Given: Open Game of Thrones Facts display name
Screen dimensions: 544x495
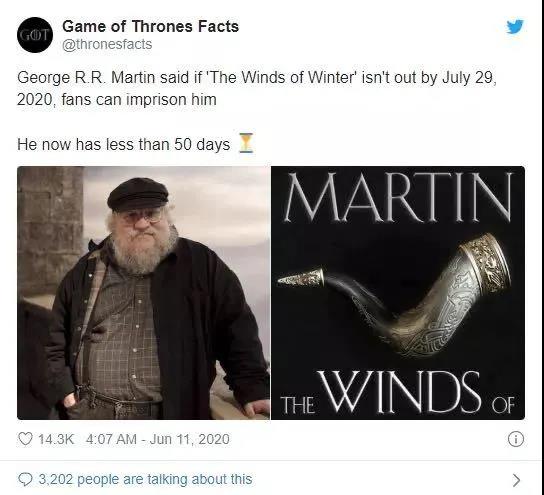Looking at the screenshot, I should [x=151, y=26].
